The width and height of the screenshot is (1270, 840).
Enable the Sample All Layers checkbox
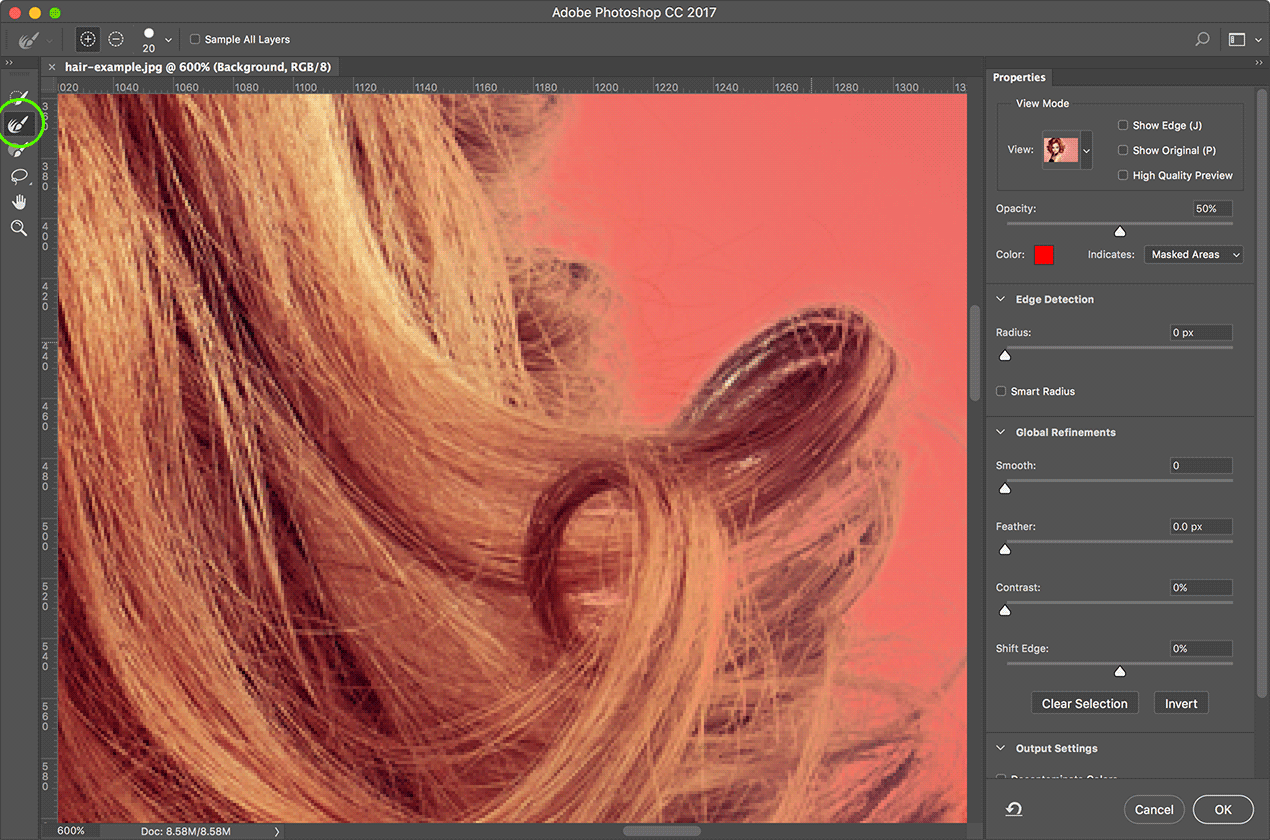(195, 40)
